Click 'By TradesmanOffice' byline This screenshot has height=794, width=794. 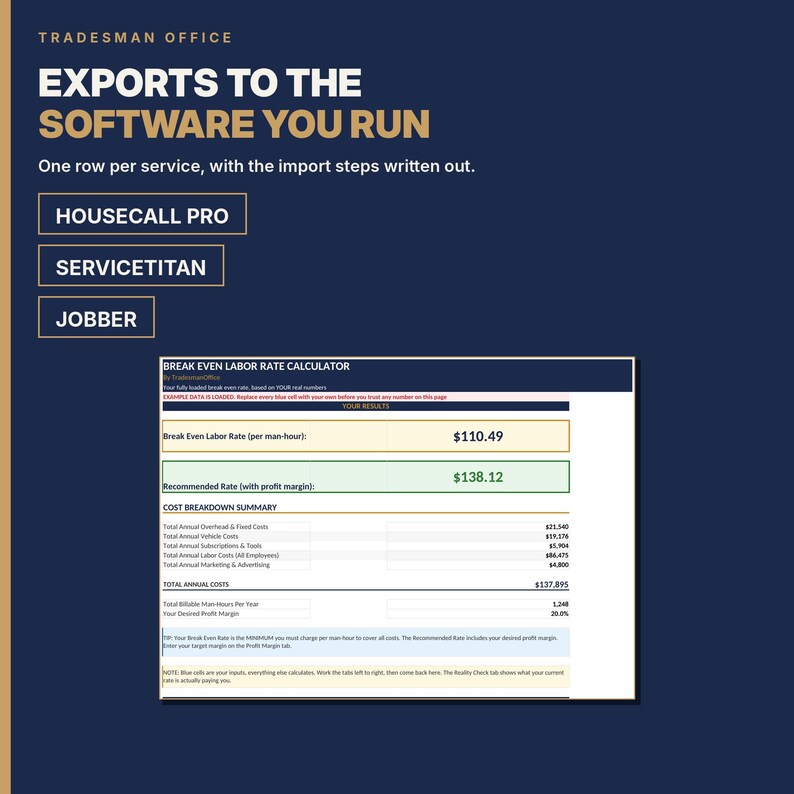(x=191, y=377)
